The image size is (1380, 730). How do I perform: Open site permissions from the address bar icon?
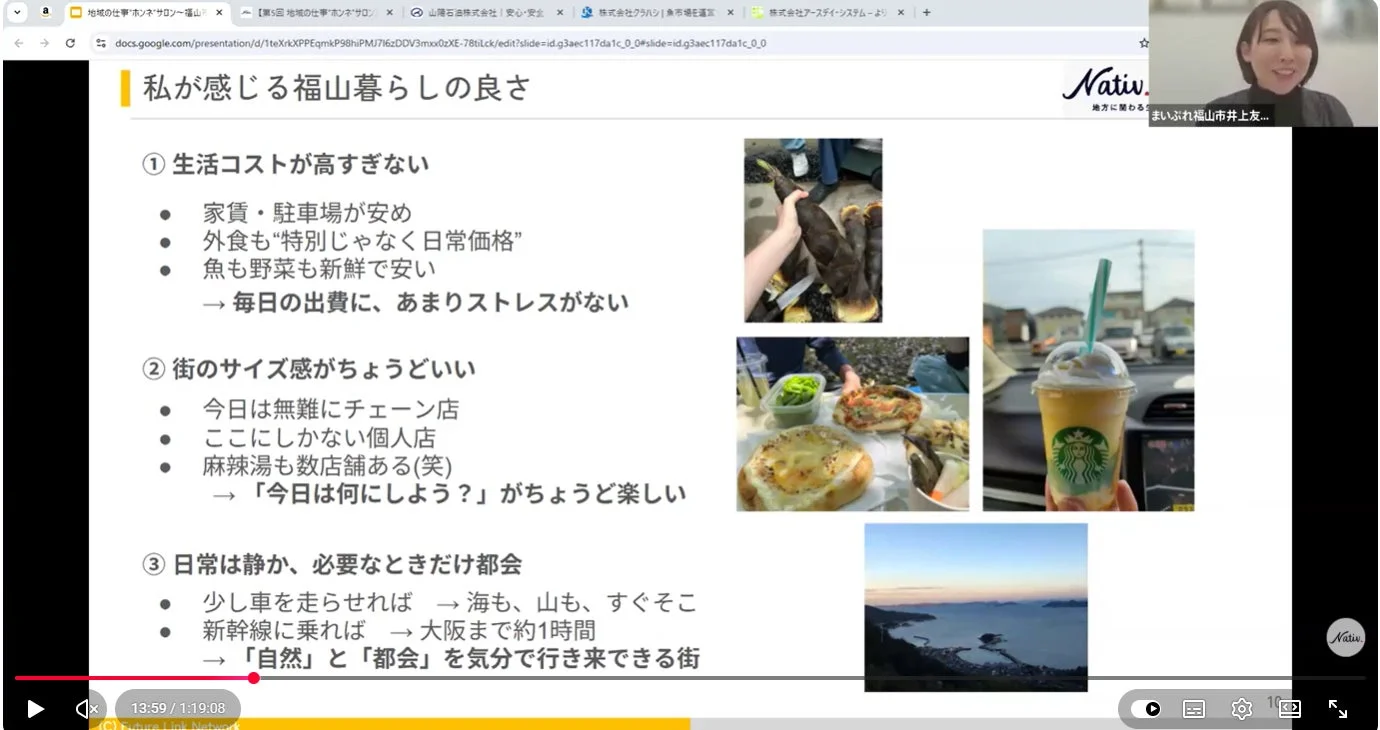click(101, 43)
